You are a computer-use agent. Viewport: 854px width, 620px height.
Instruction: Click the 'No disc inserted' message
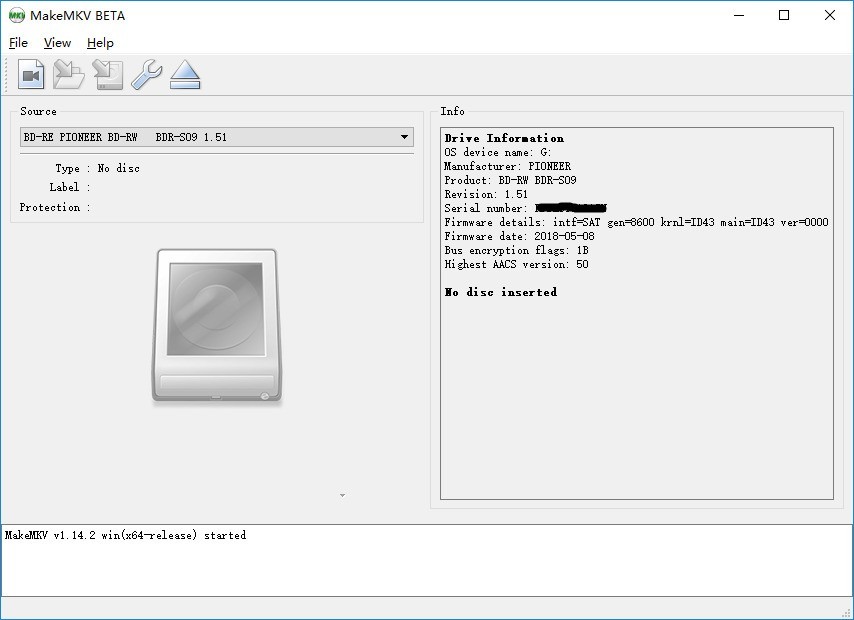tap(501, 292)
